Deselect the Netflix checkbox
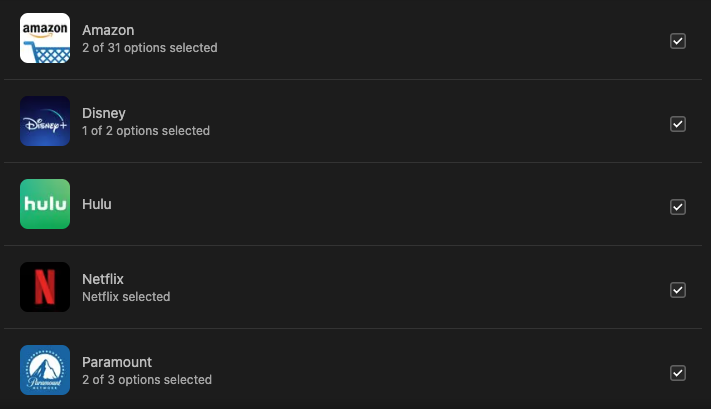711x409 pixels. tap(677, 290)
